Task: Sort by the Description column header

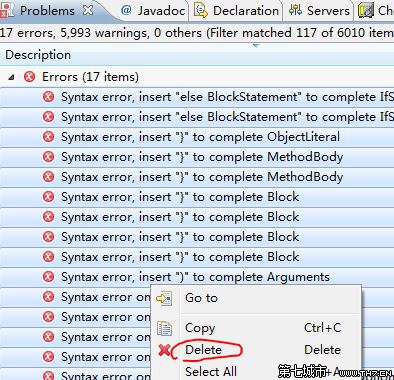Action: click(x=38, y=55)
